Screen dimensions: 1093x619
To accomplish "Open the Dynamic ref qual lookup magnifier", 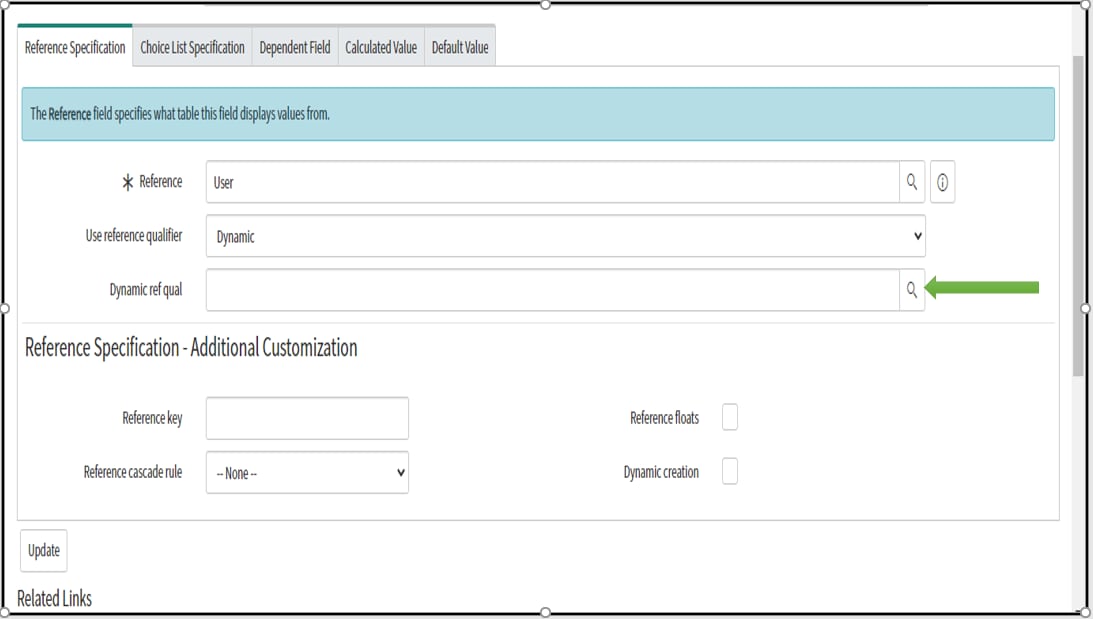I will (911, 290).
